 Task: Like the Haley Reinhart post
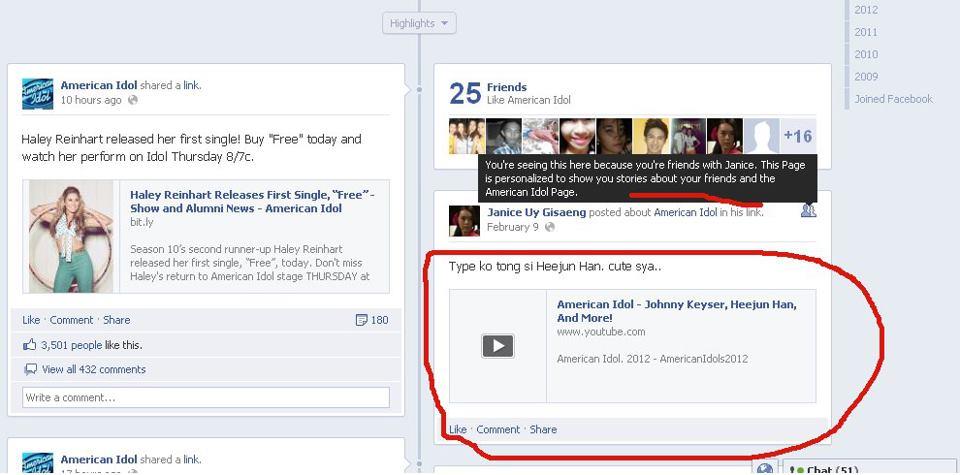point(31,320)
